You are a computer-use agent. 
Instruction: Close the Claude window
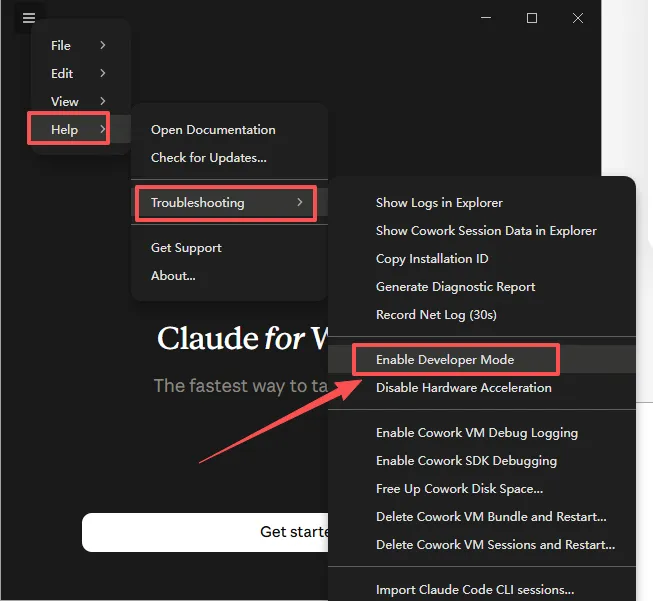tap(578, 18)
